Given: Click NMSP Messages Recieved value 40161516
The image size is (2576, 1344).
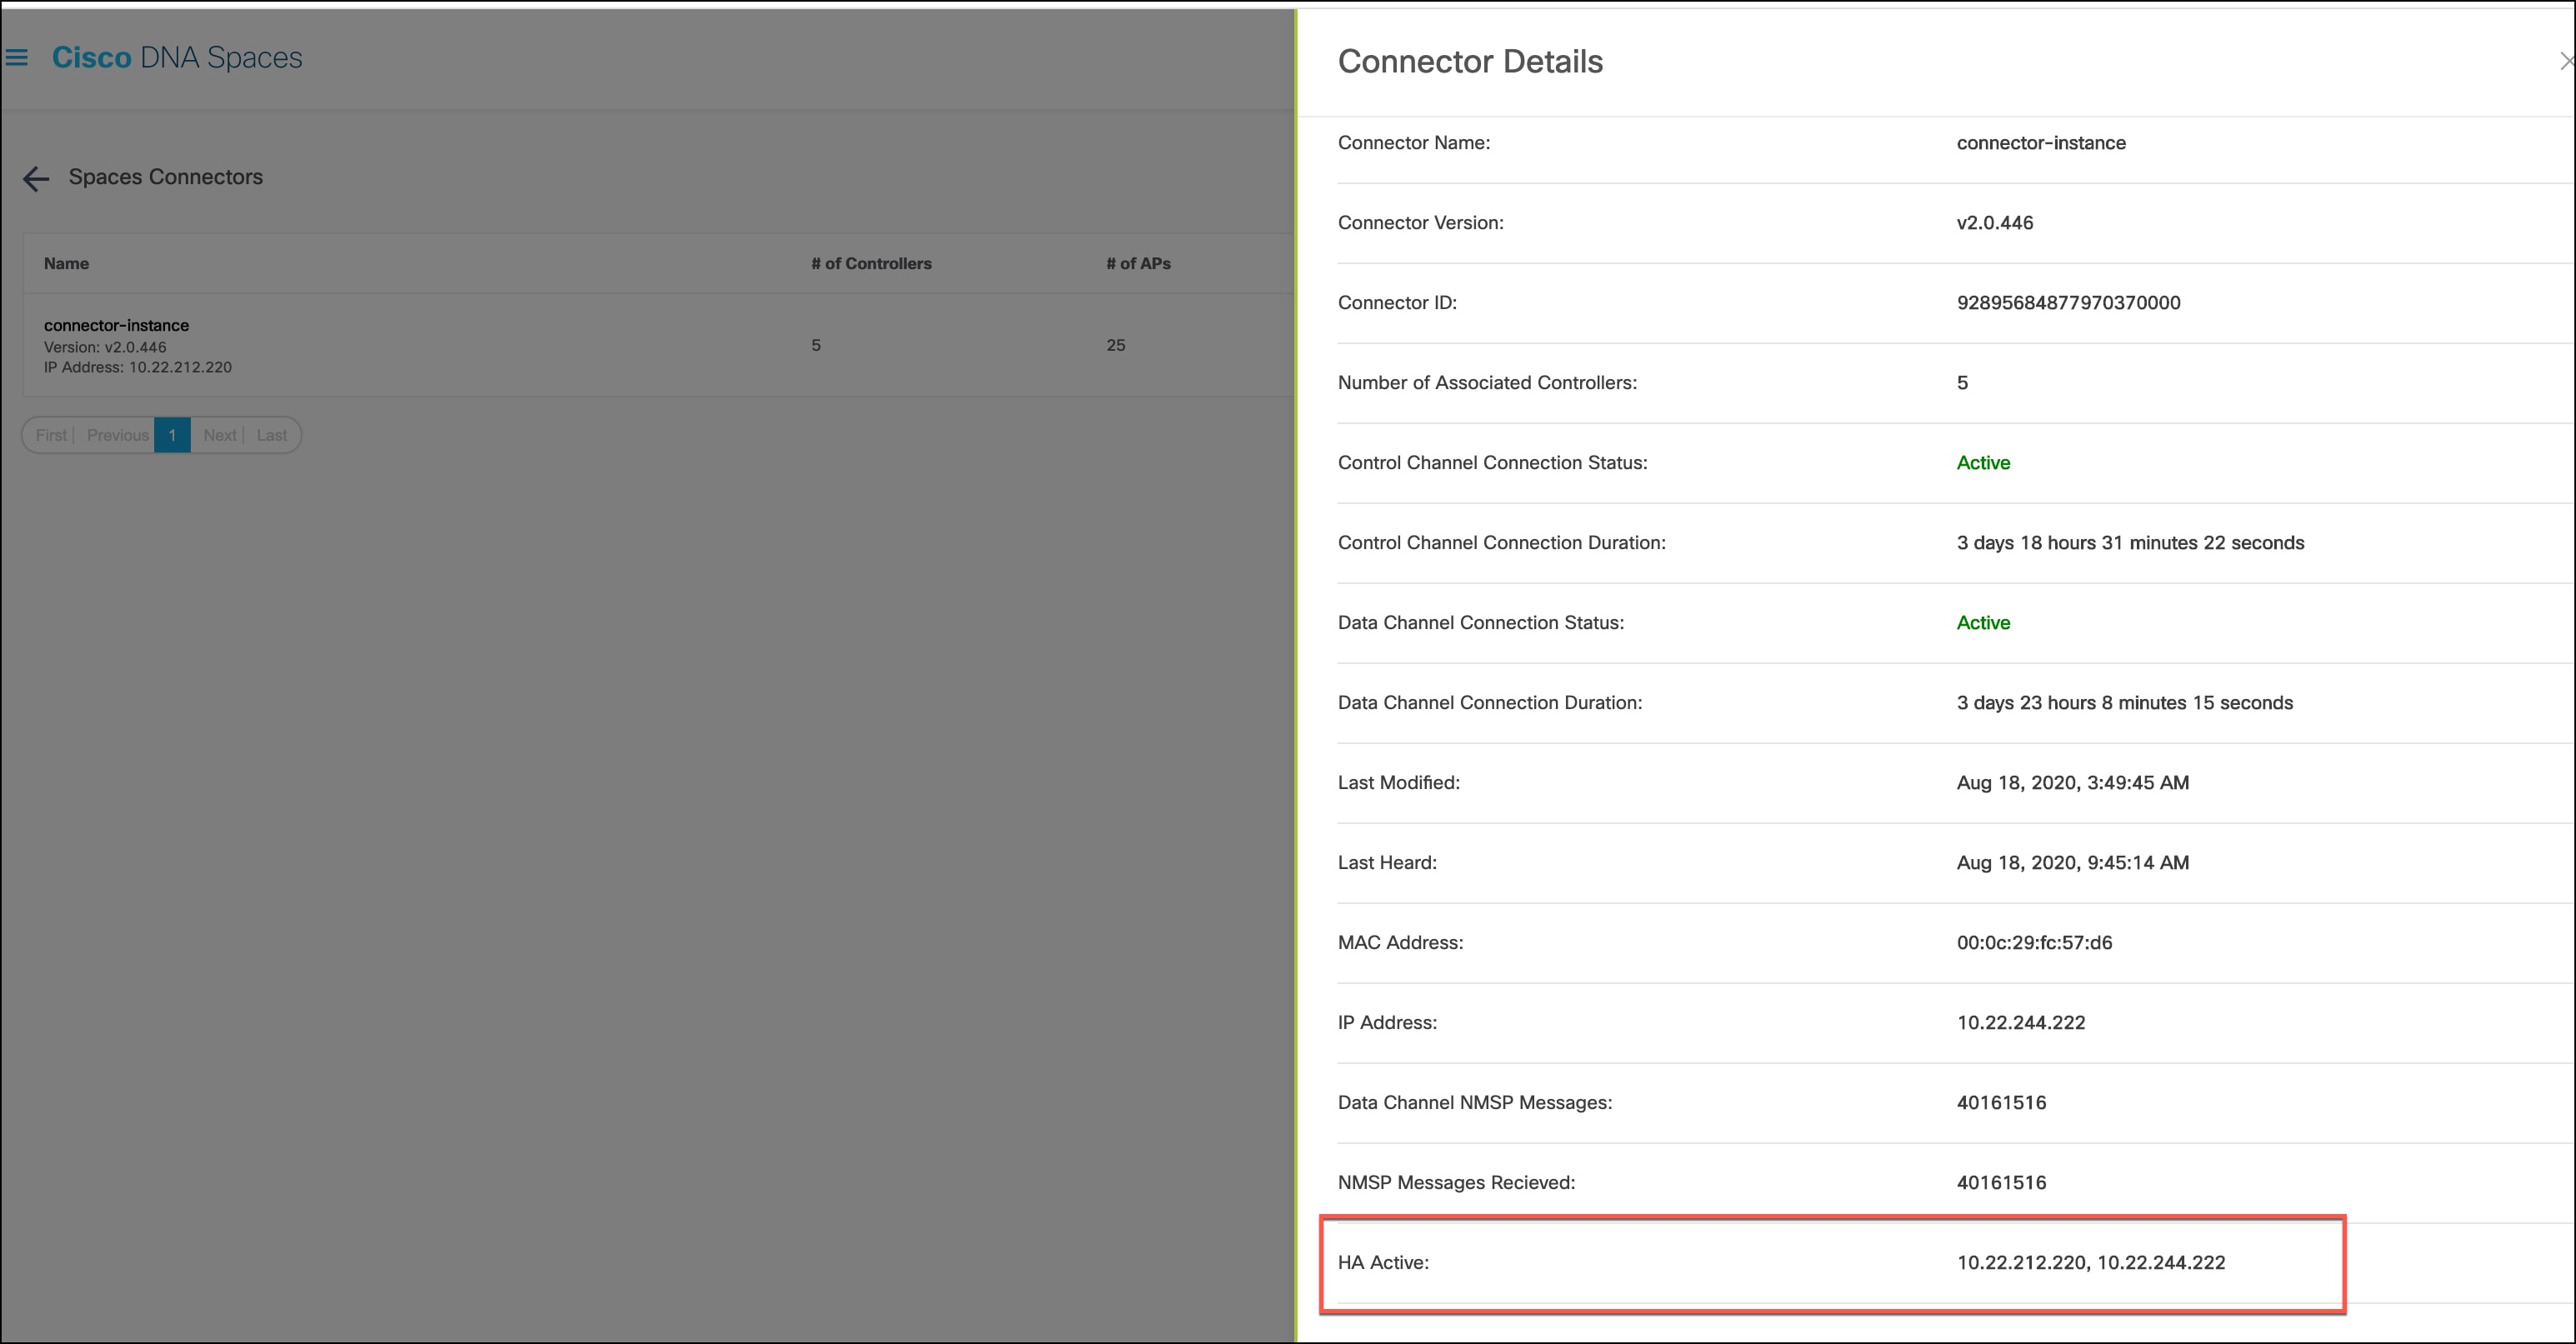Looking at the screenshot, I should pos(2001,1183).
